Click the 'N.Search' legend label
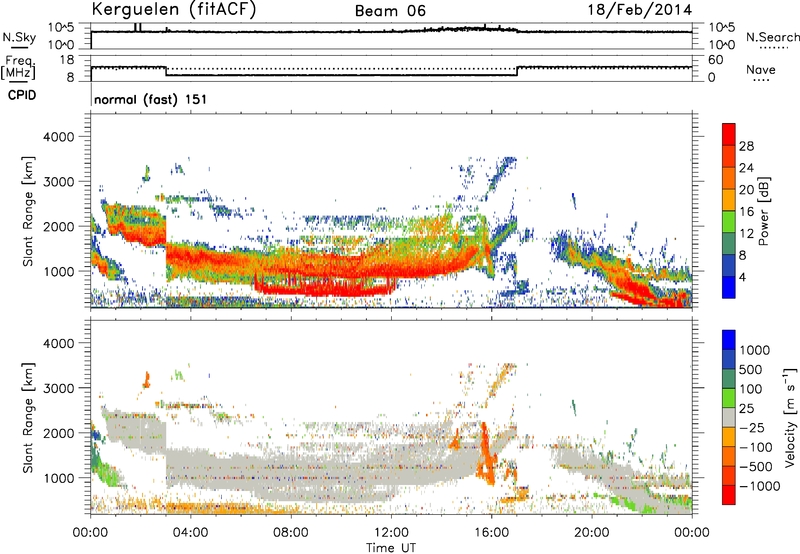This screenshot has height=554, width=800. click(x=772, y=37)
